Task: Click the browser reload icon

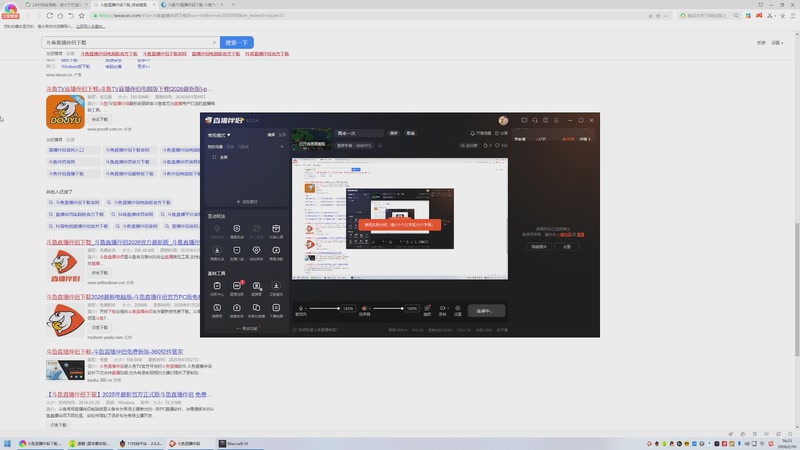Action: tap(49, 15)
